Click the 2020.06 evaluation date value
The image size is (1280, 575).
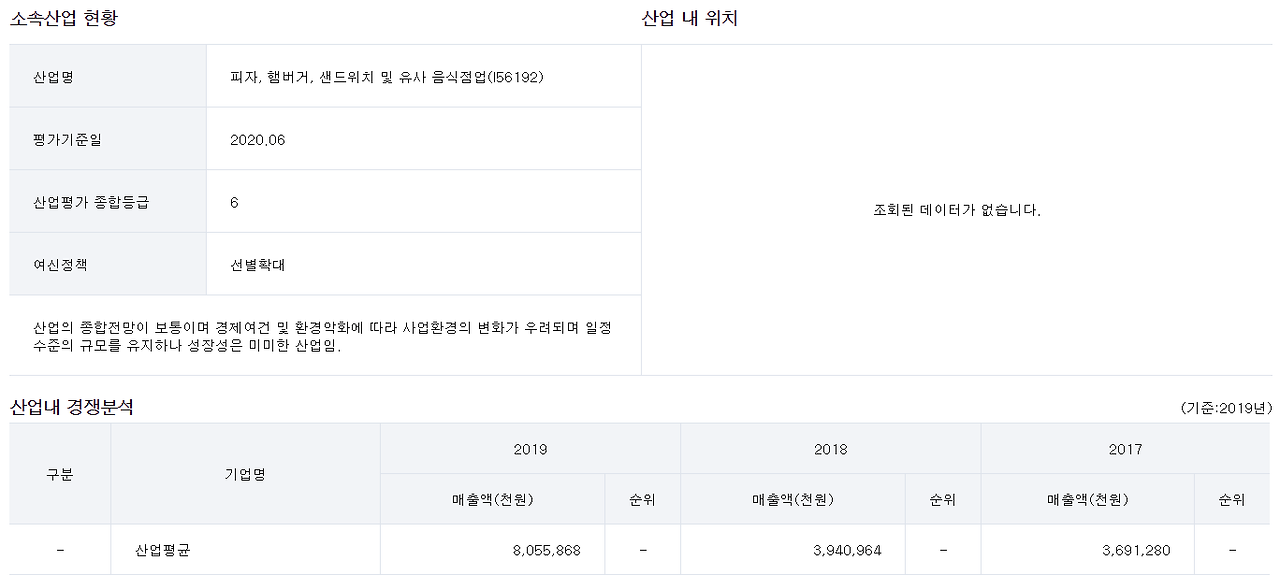tap(257, 140)
